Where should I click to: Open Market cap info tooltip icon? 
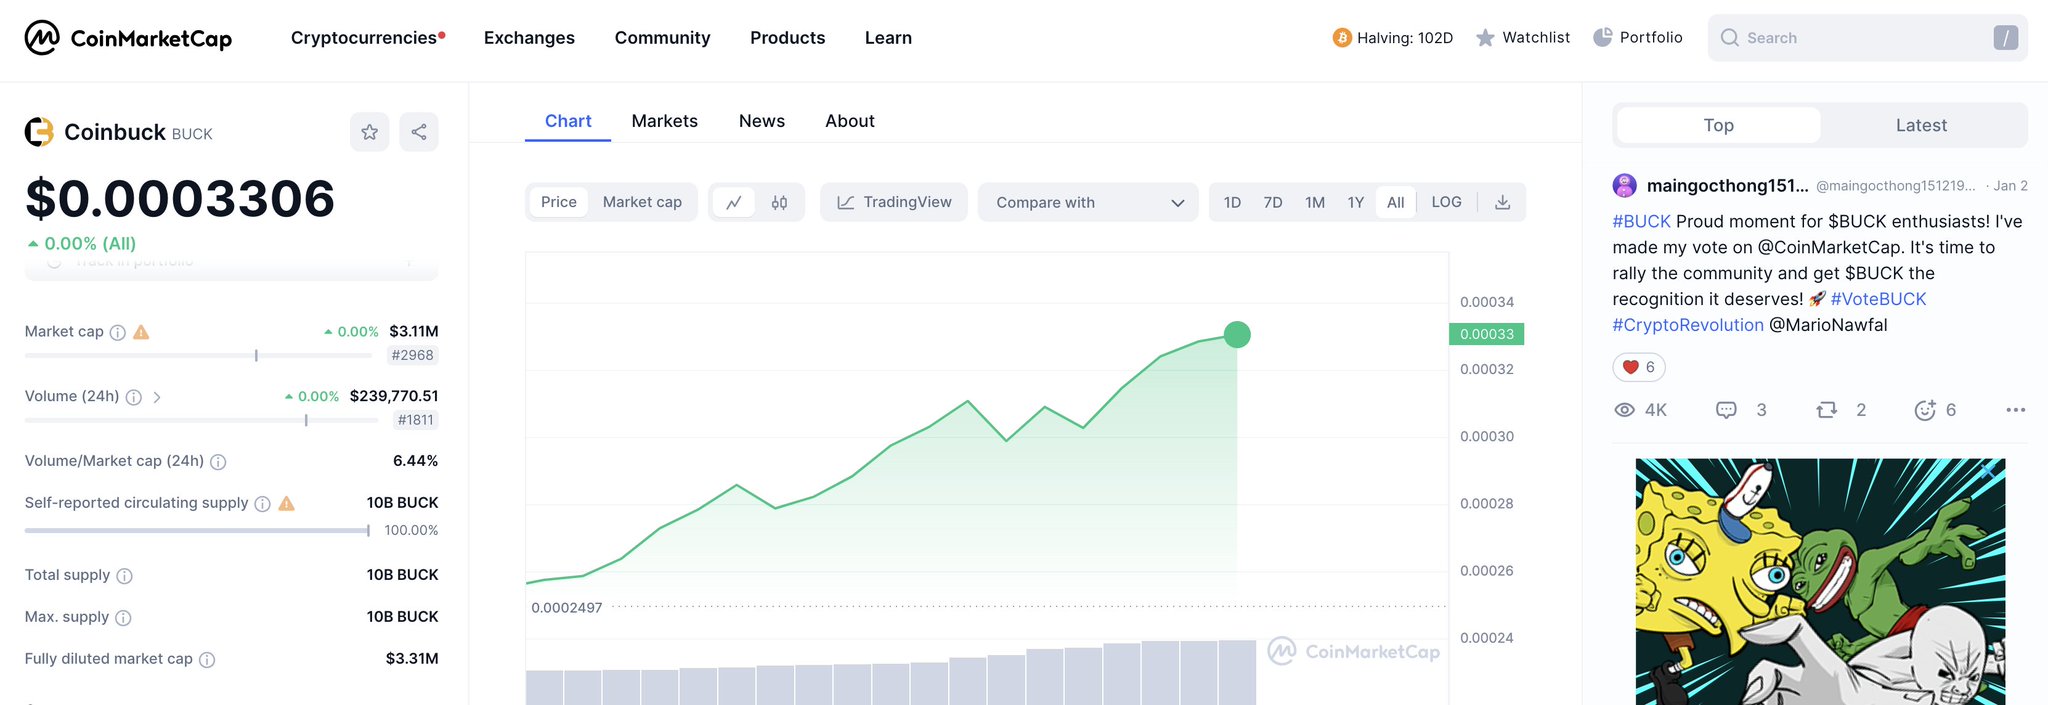[x=118, y=333]
